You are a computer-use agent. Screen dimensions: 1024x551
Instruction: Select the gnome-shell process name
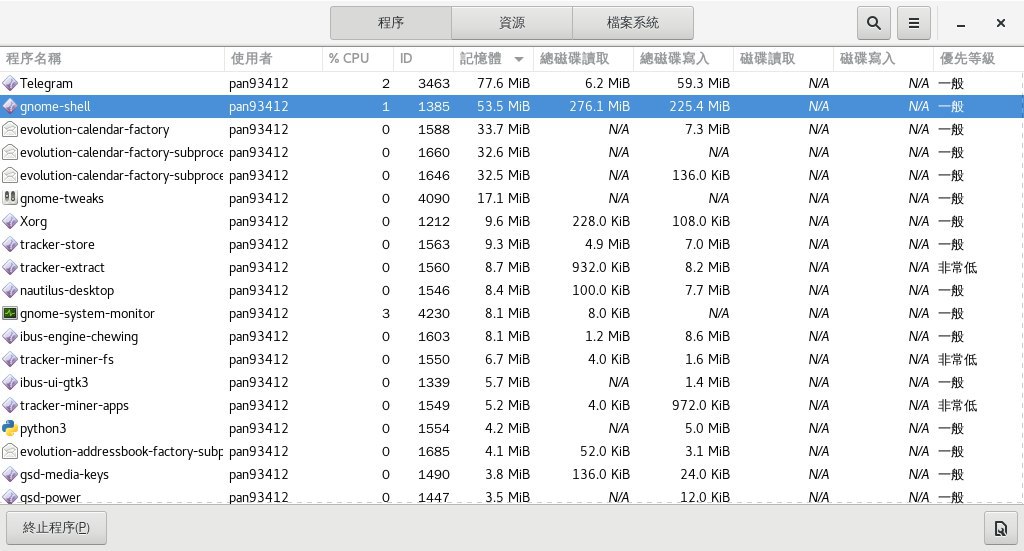pos(55,106)
